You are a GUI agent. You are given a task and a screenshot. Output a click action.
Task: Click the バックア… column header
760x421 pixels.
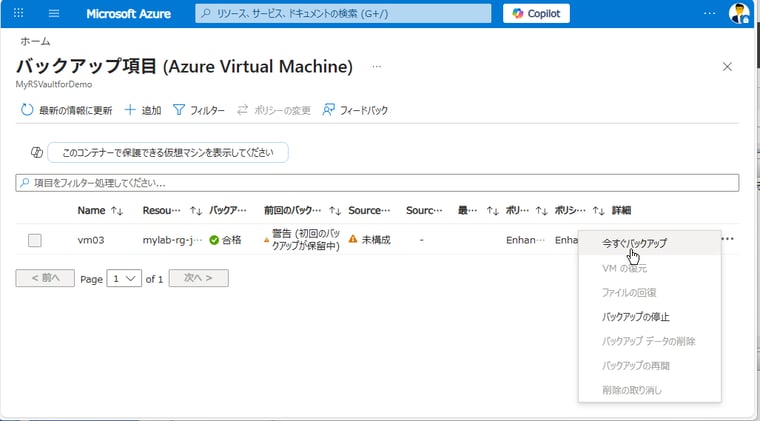pyautogui.click(x=228, y=210)
